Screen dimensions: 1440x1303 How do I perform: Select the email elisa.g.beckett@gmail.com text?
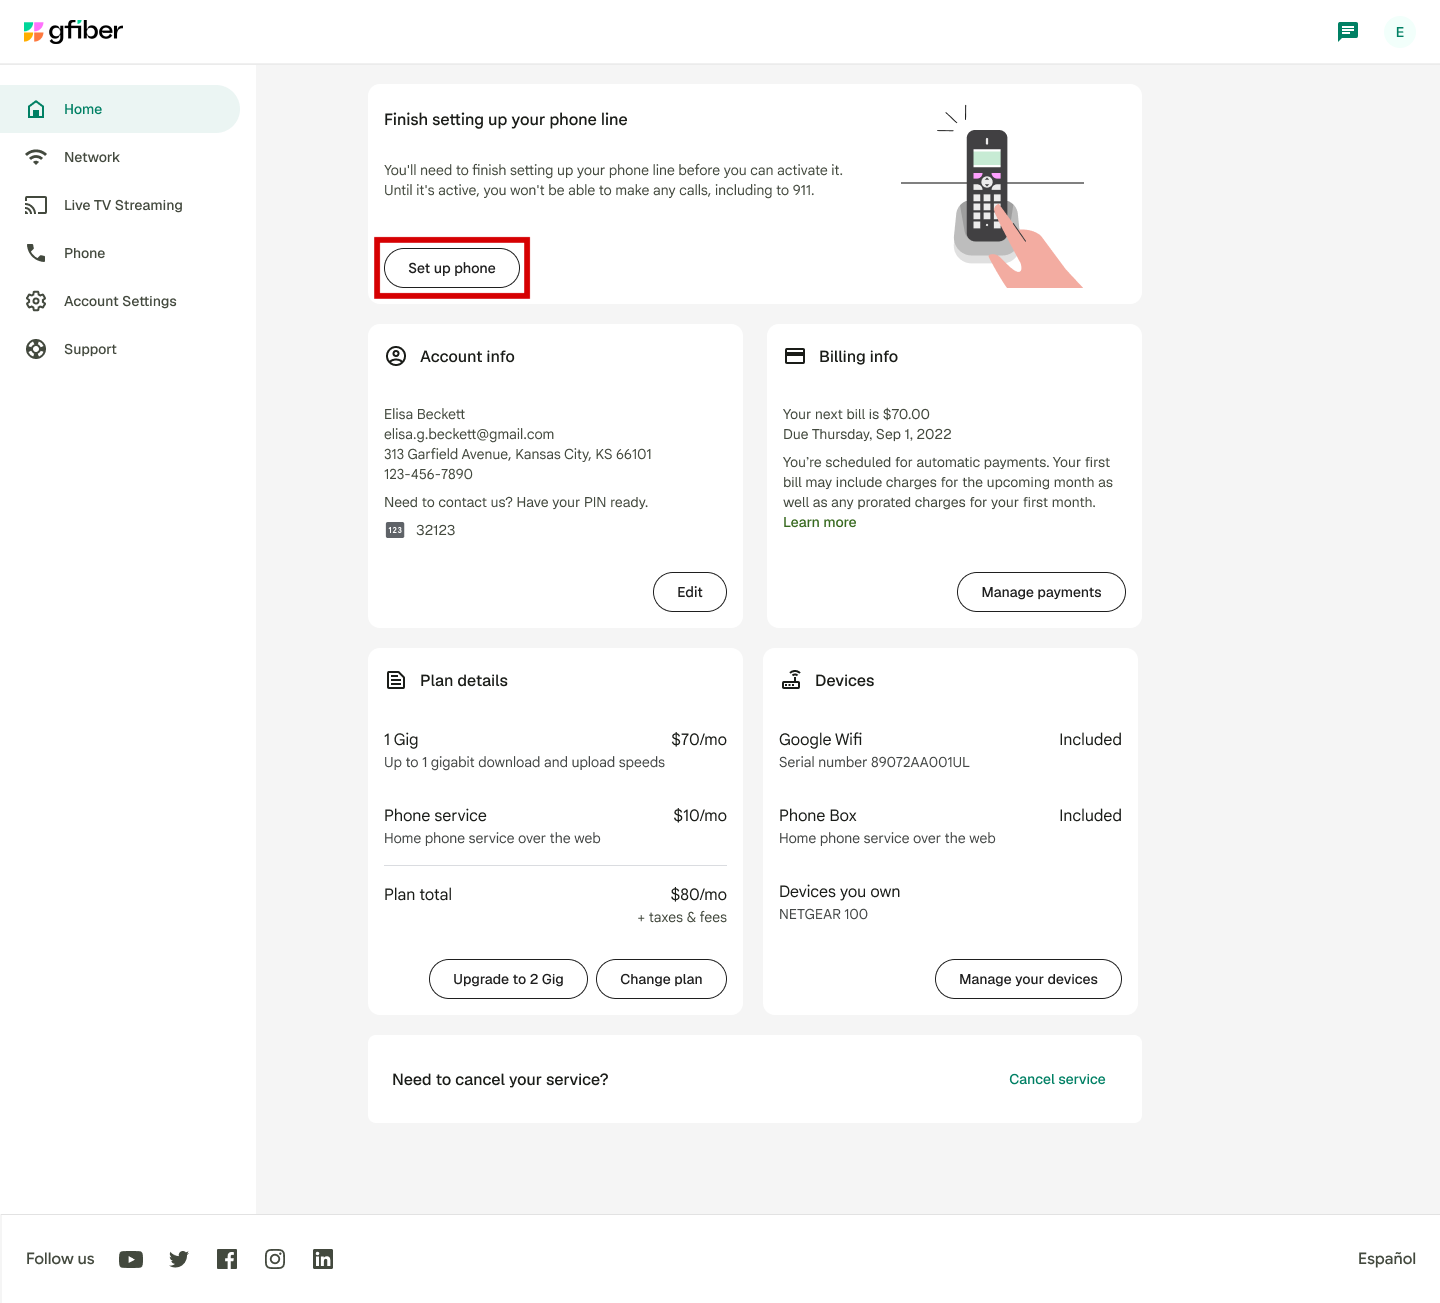coord(469,434)
